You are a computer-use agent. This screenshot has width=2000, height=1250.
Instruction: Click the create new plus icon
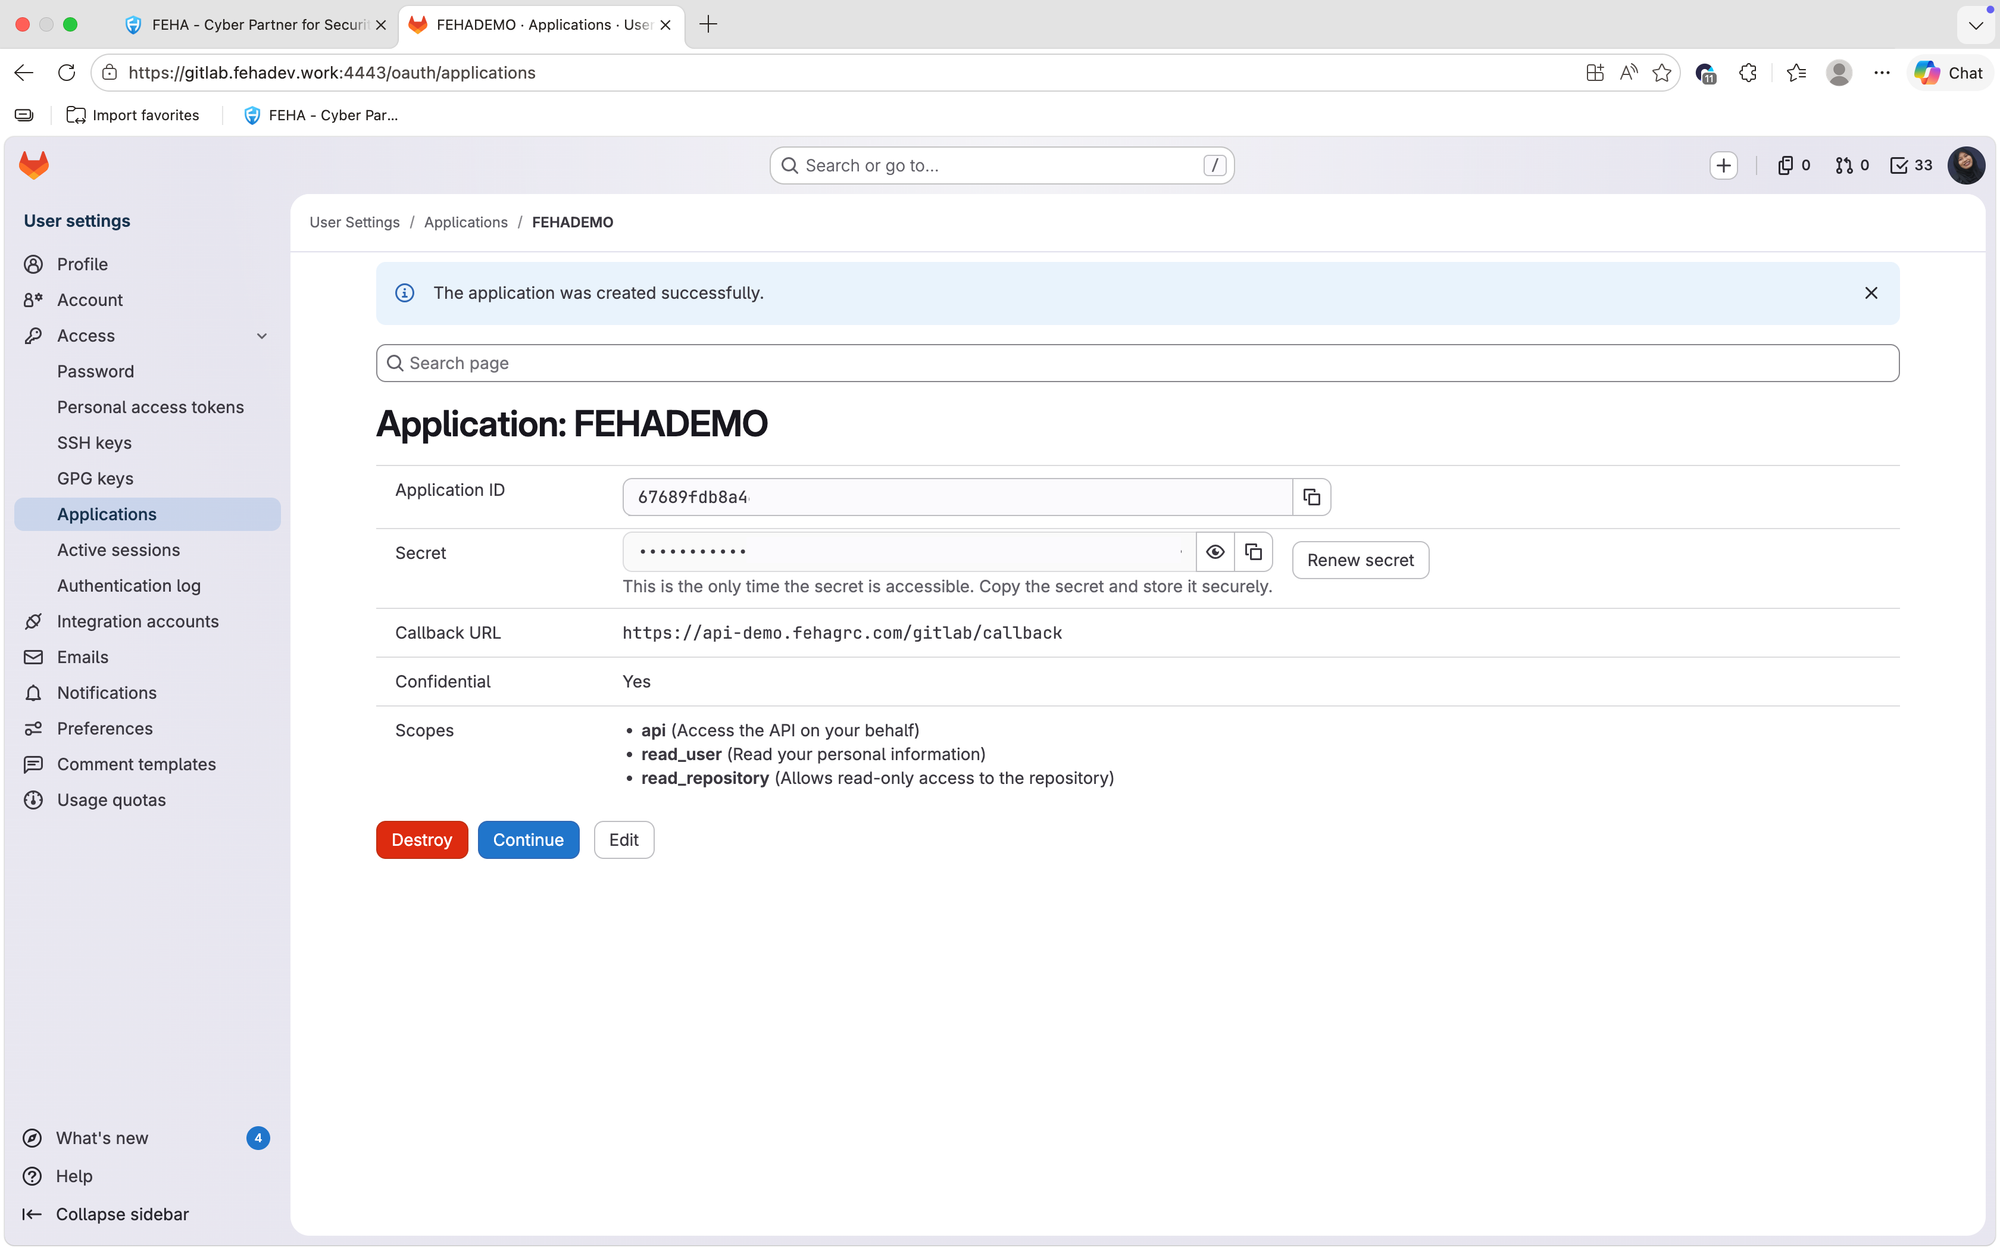[1723, 166]
